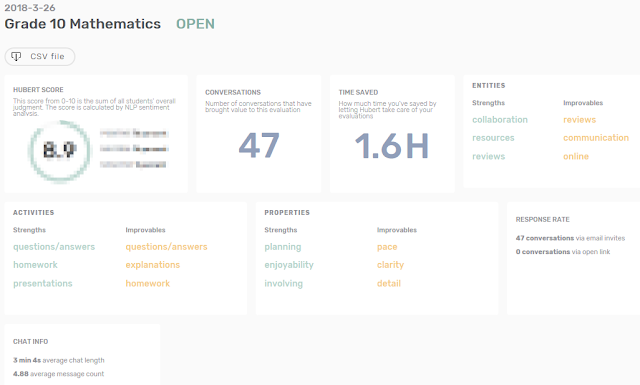Screen dimensions: 640x385
Task: Click the Improvables label in Entities
Action: (583, 103)
